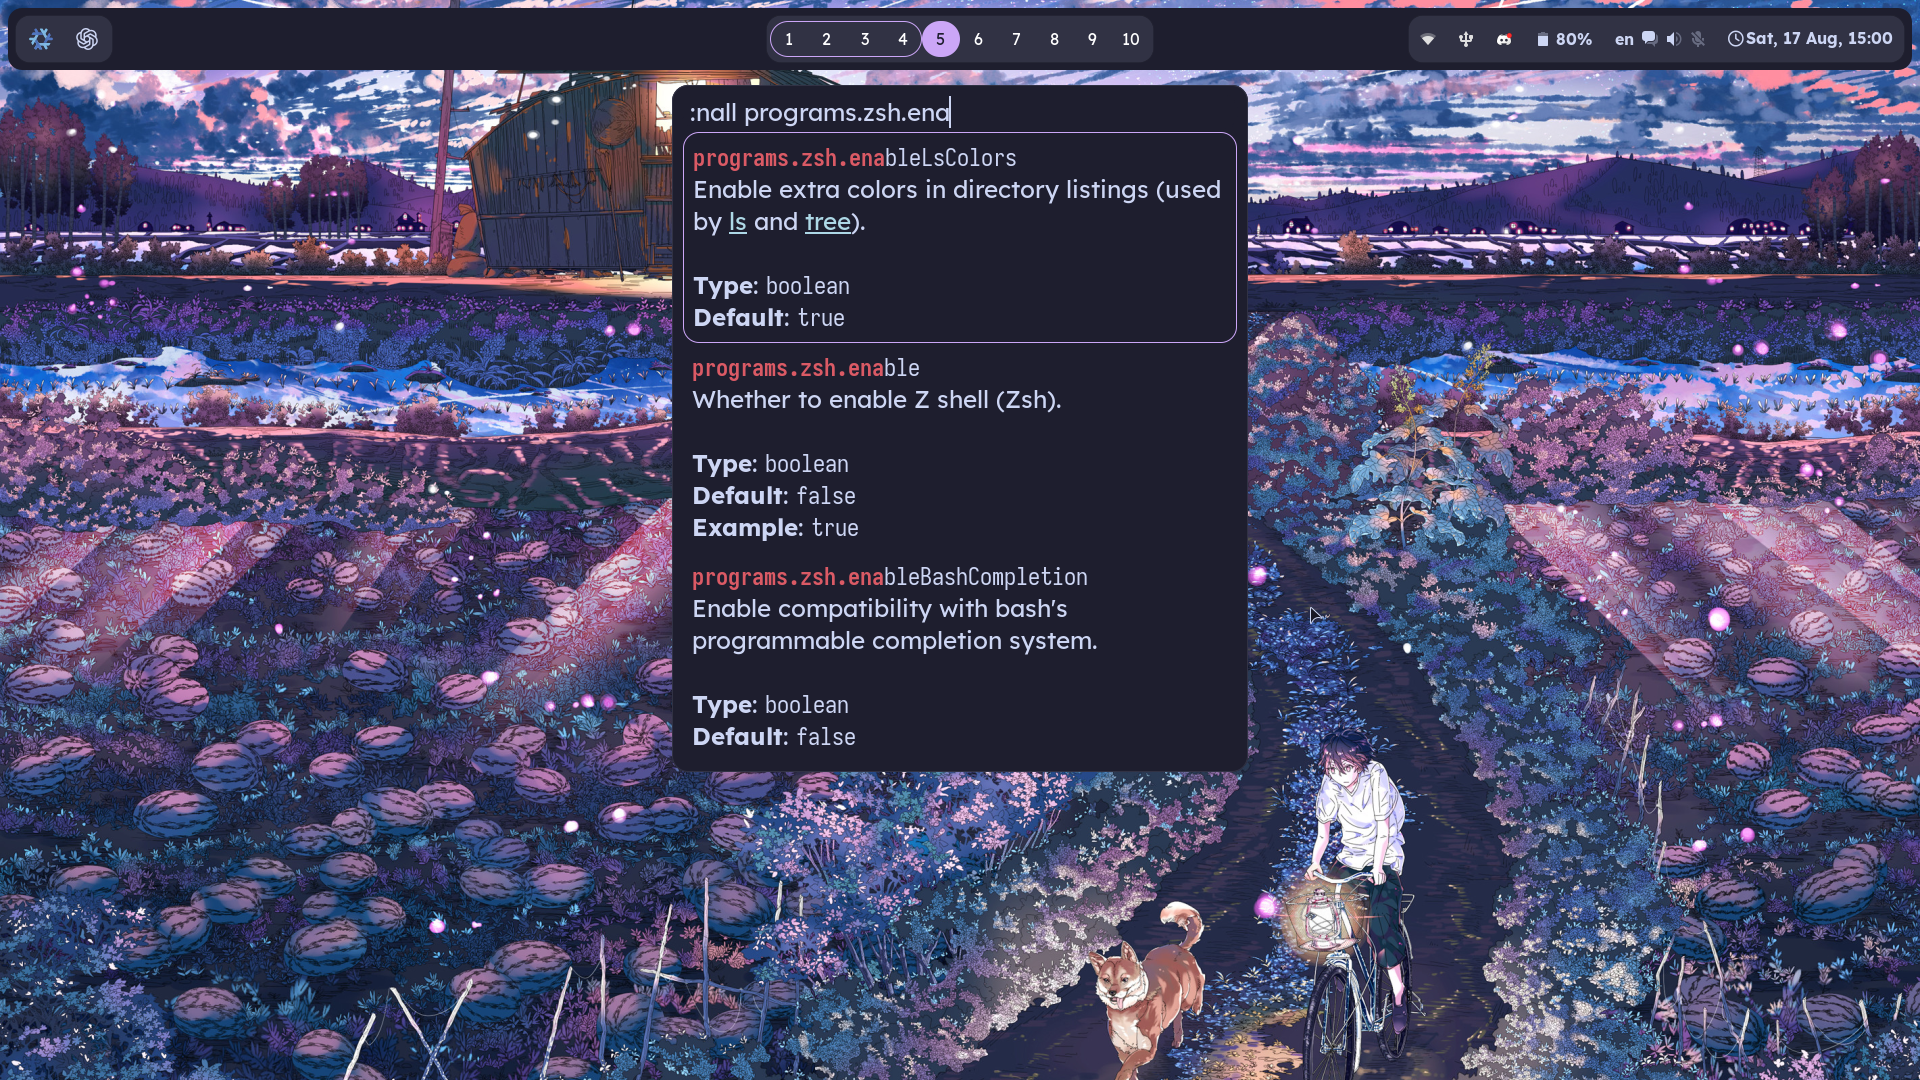Switch keyboard layout via the en indicator

1624,39
